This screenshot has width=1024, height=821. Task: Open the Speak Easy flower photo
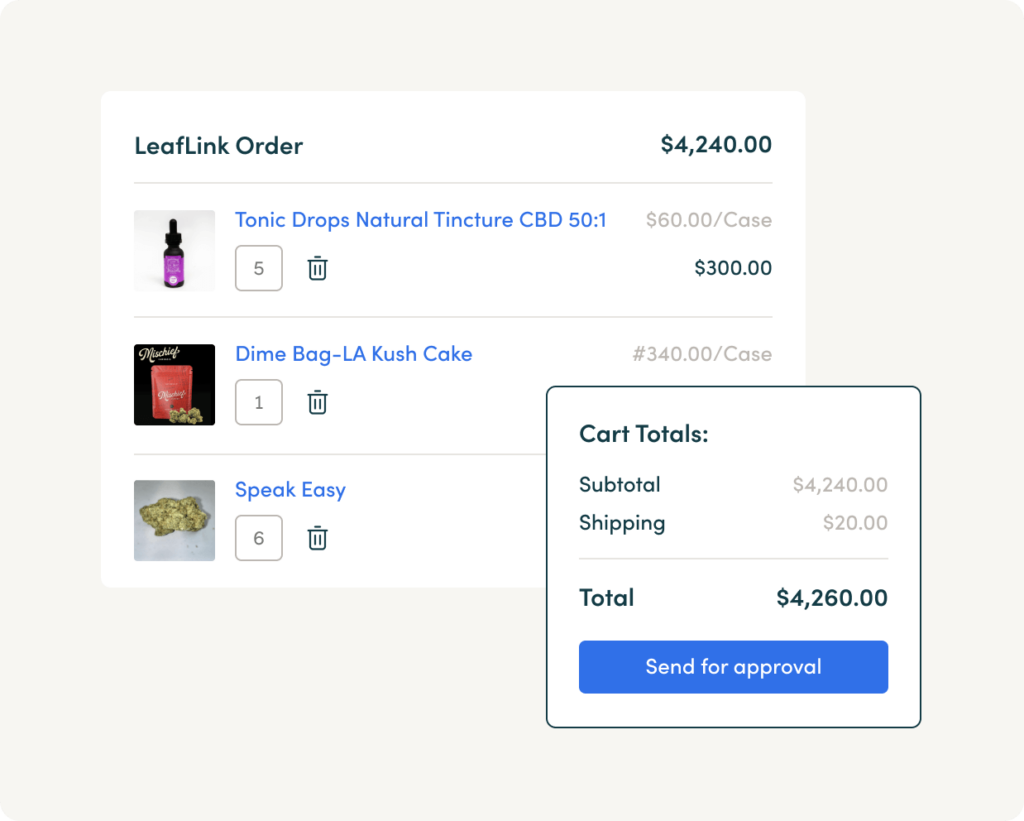tap(174, 521)
